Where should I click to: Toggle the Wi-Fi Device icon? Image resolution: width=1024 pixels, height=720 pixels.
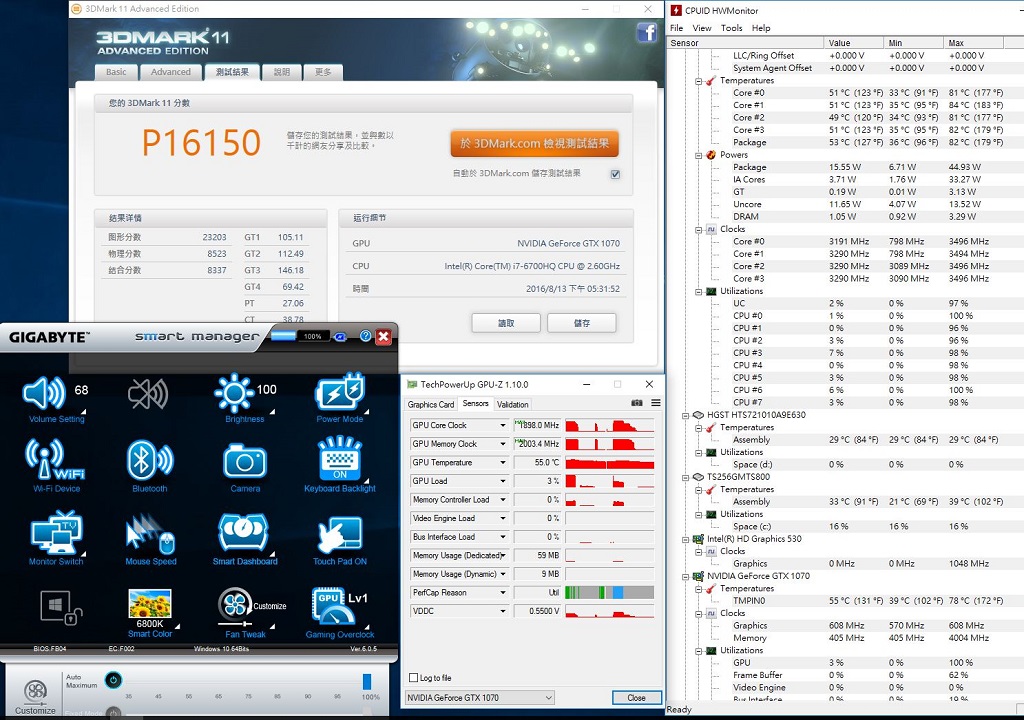tap(56, 459)
